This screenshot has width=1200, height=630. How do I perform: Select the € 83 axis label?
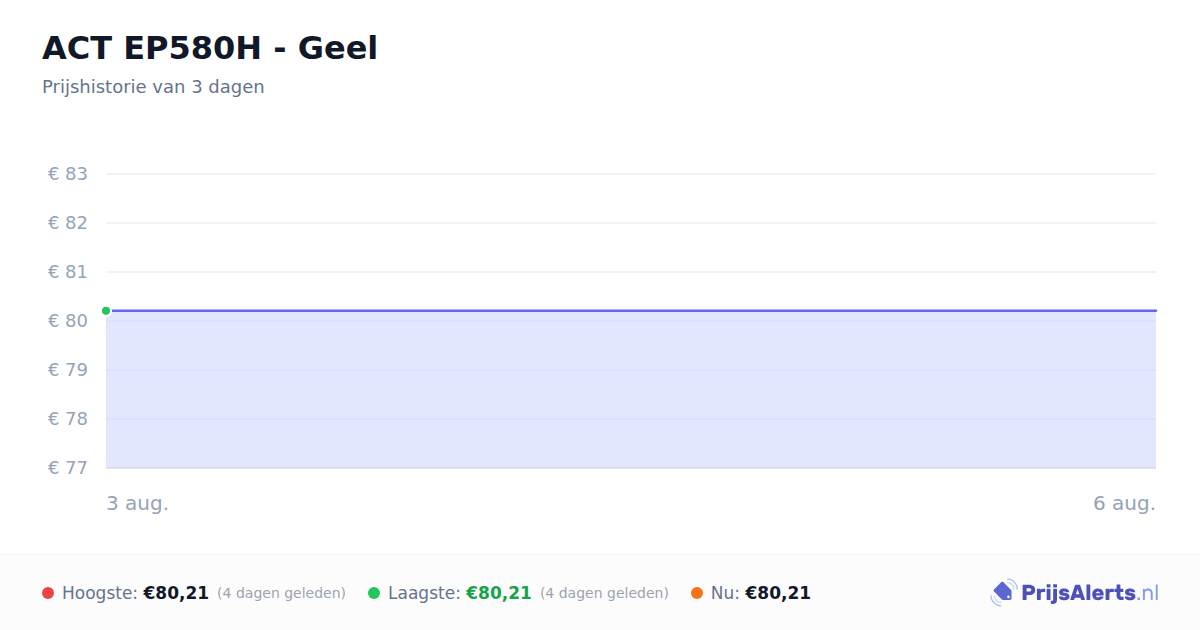click(68, 174)
